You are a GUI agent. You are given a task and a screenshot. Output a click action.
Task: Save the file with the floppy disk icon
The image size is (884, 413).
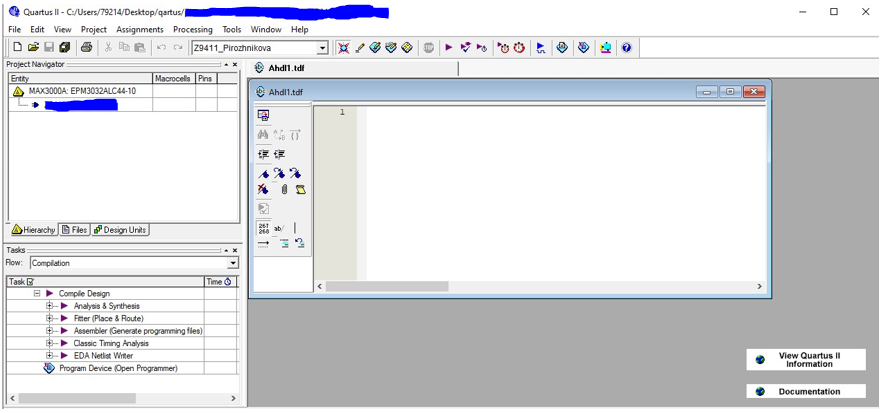[49, 48]
